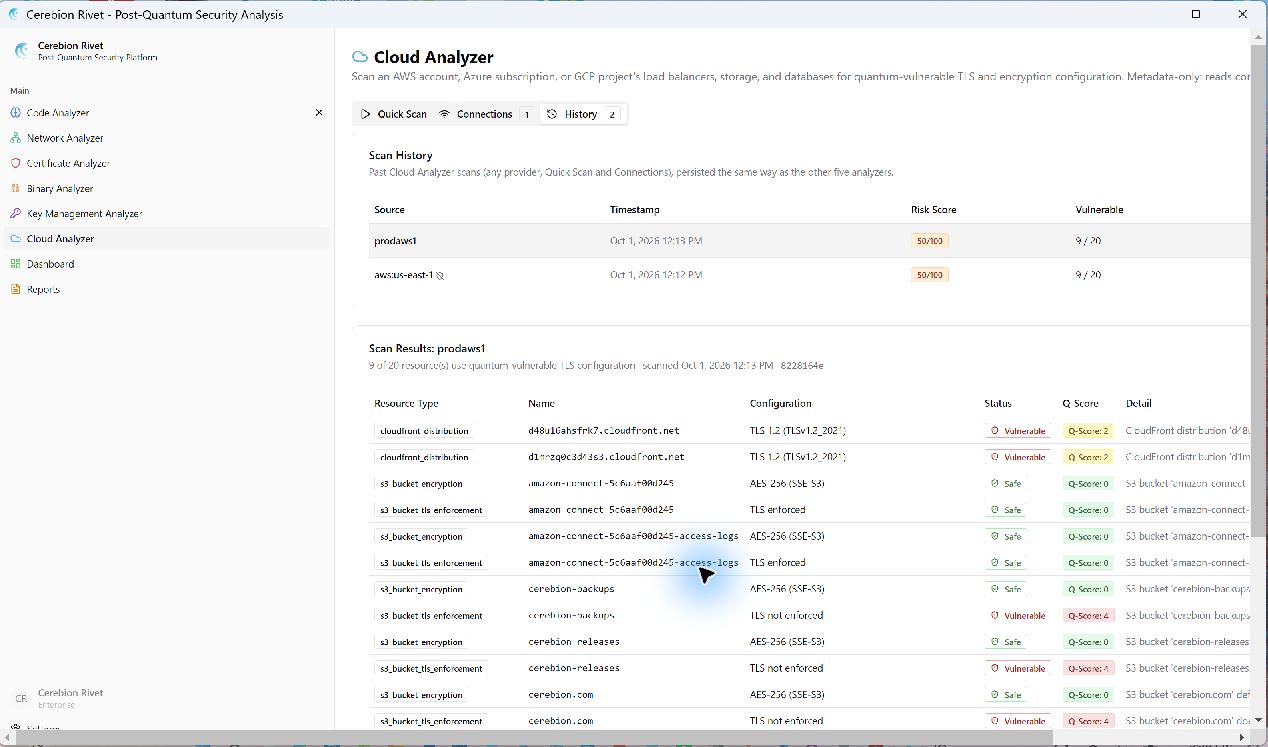The height and width of the screenshot is (747, 1268).
Task: Click the Scan Results: prodaws1 heading
Action: pyautogui.click(x=427, y=349)
